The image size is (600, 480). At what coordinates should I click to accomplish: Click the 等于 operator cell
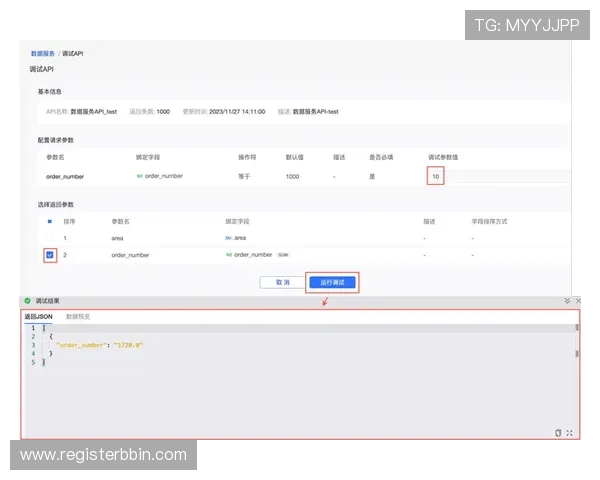(x=244, y=176)
